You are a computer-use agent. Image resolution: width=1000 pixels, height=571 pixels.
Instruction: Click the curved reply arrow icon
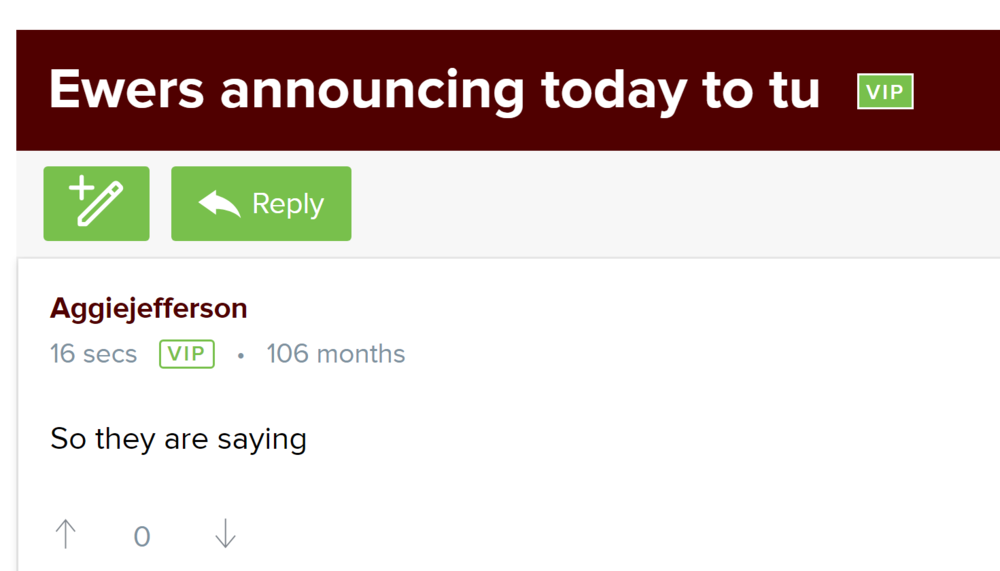[x=219, y=204]
